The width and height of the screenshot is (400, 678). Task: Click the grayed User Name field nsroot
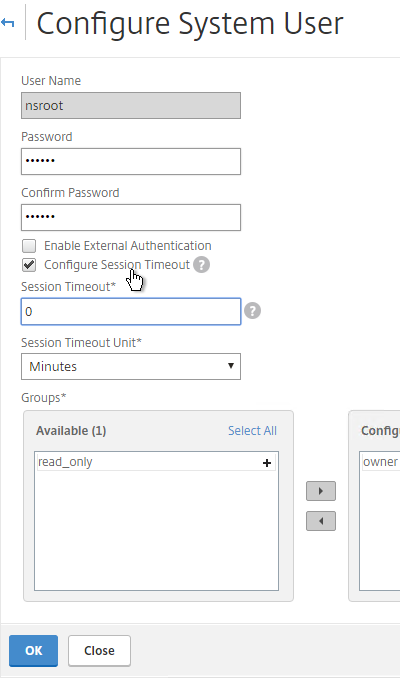point(131,106)
